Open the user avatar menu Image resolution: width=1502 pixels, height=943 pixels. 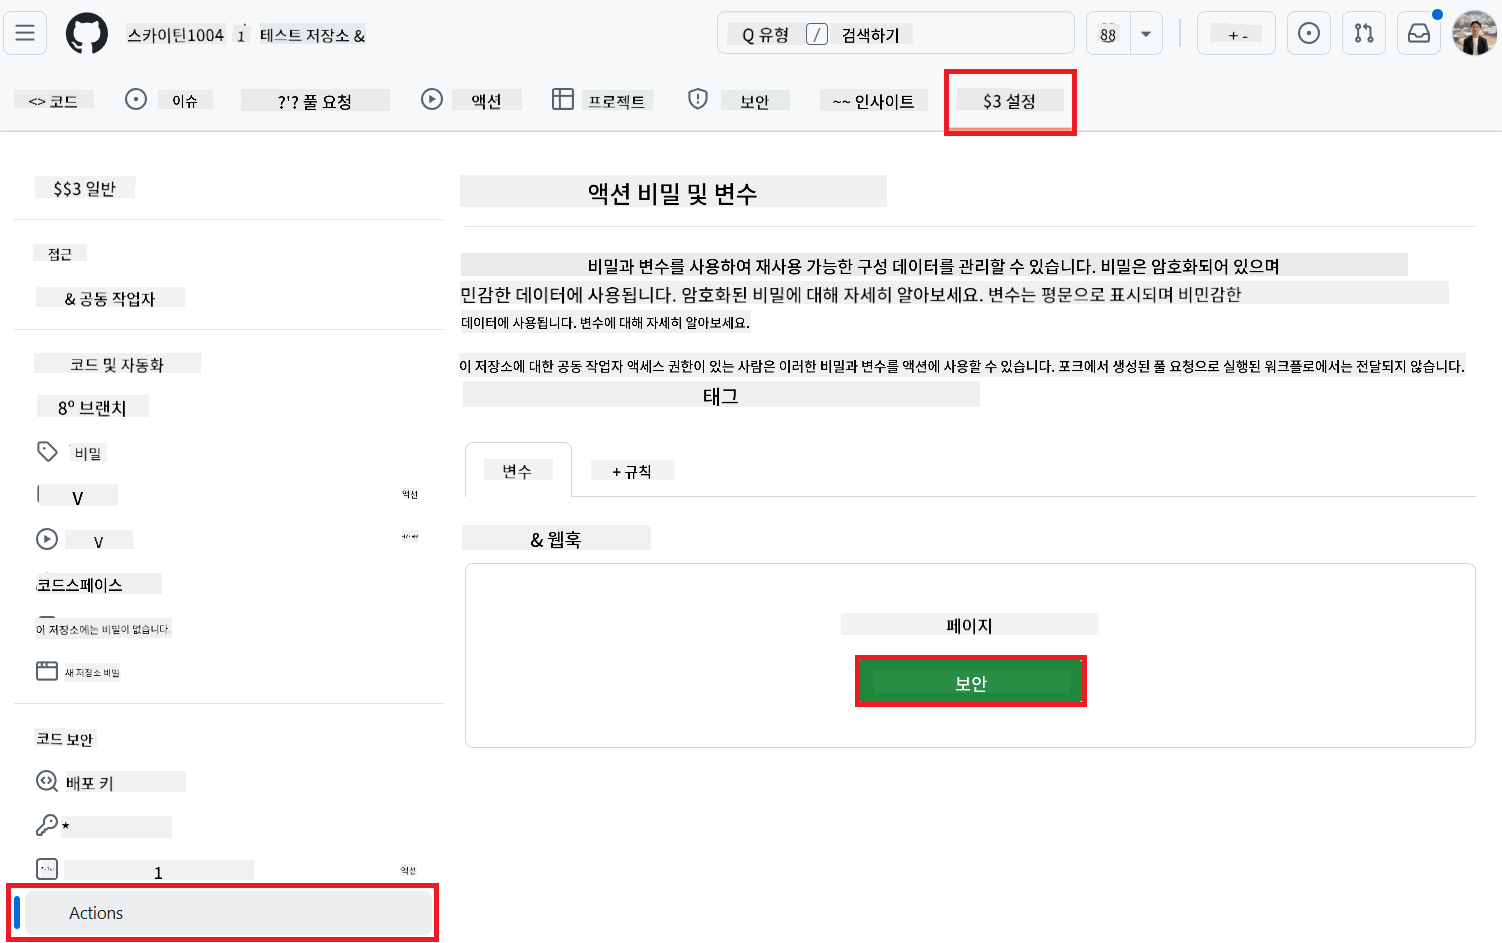(x=1474, y=34)
